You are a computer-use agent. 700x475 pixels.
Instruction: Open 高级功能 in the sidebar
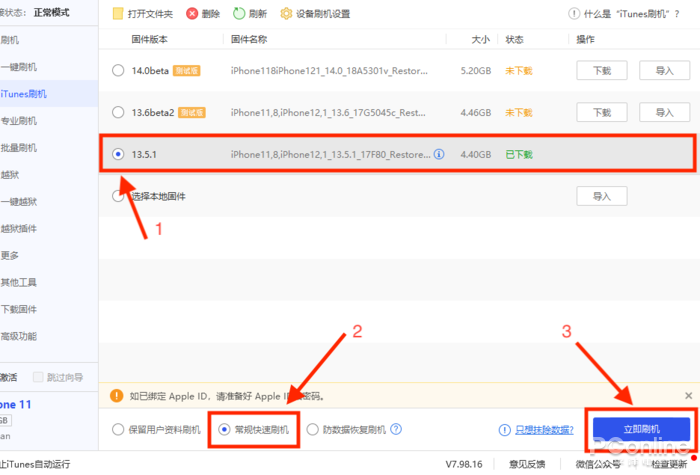(19, 336)
